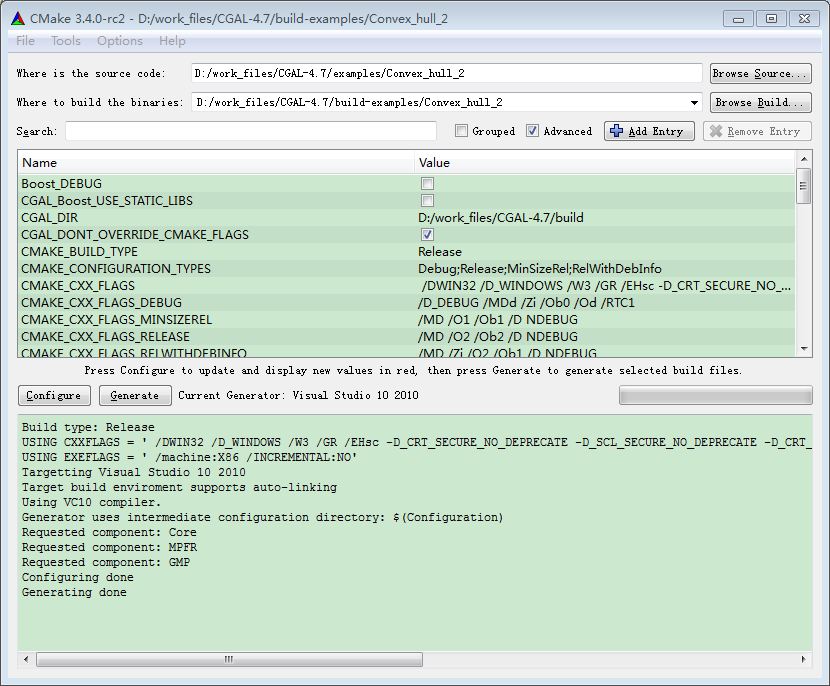Toggle the Grouped checkbox
This screenshot has width=830, height=686.
[461, 131]
